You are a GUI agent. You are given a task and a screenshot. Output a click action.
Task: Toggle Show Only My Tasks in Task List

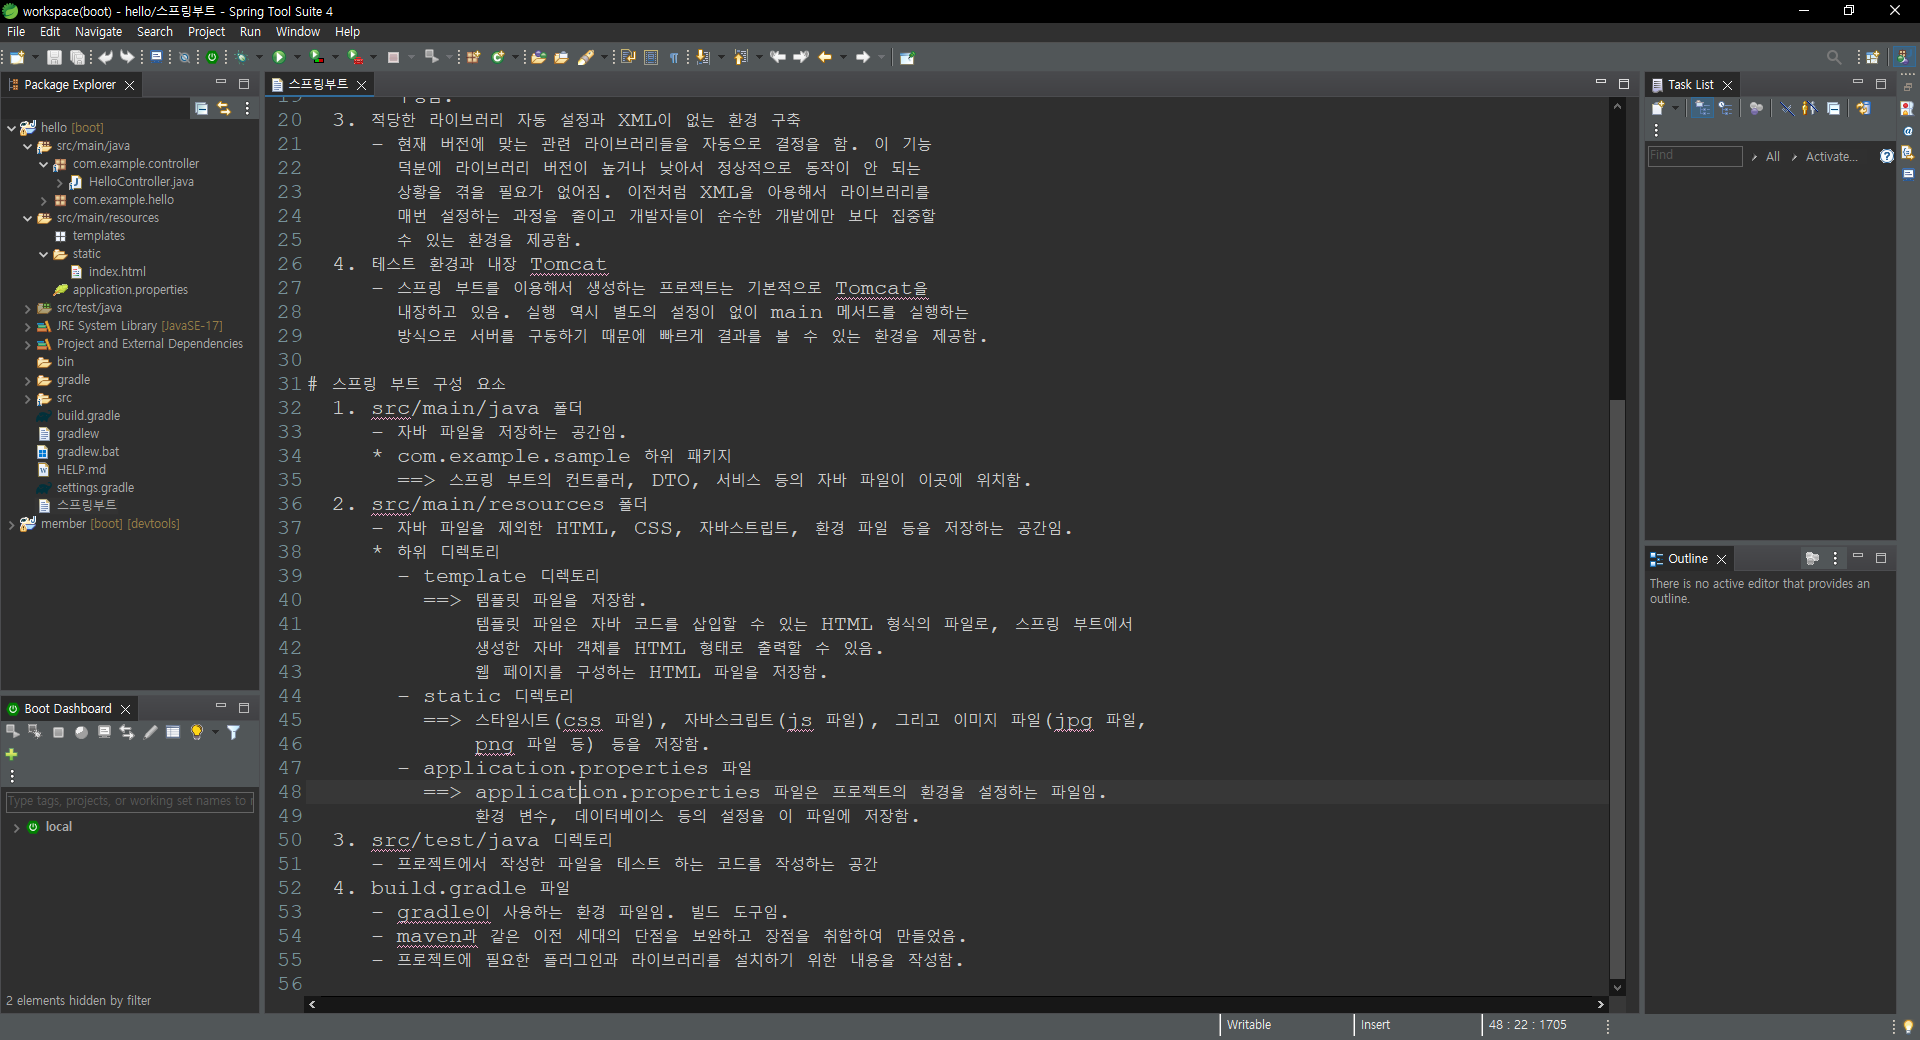tap(1809, 108)
